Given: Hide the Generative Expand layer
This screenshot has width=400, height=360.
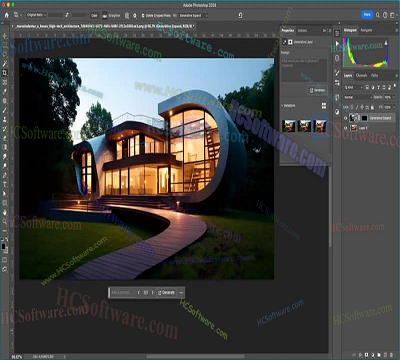Looking at the screenshot, I should tap(345, 118).
